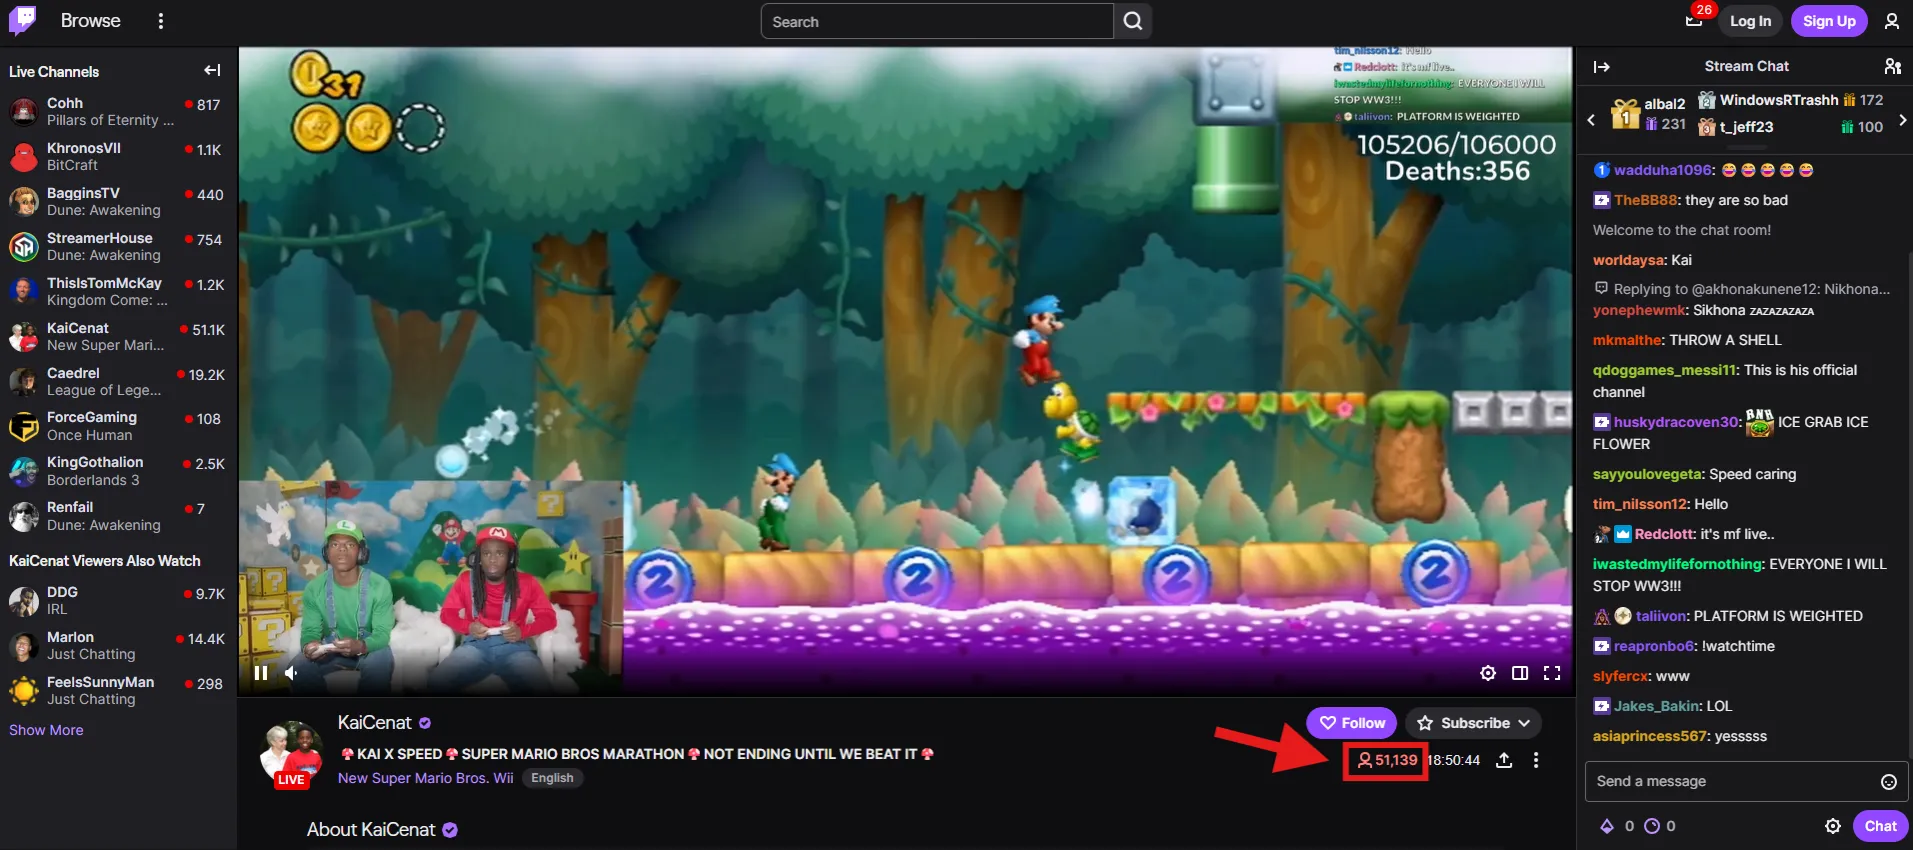Screen dimensions: 1913x850
Task: Click the Log In button
Action: click(1750, 21)
